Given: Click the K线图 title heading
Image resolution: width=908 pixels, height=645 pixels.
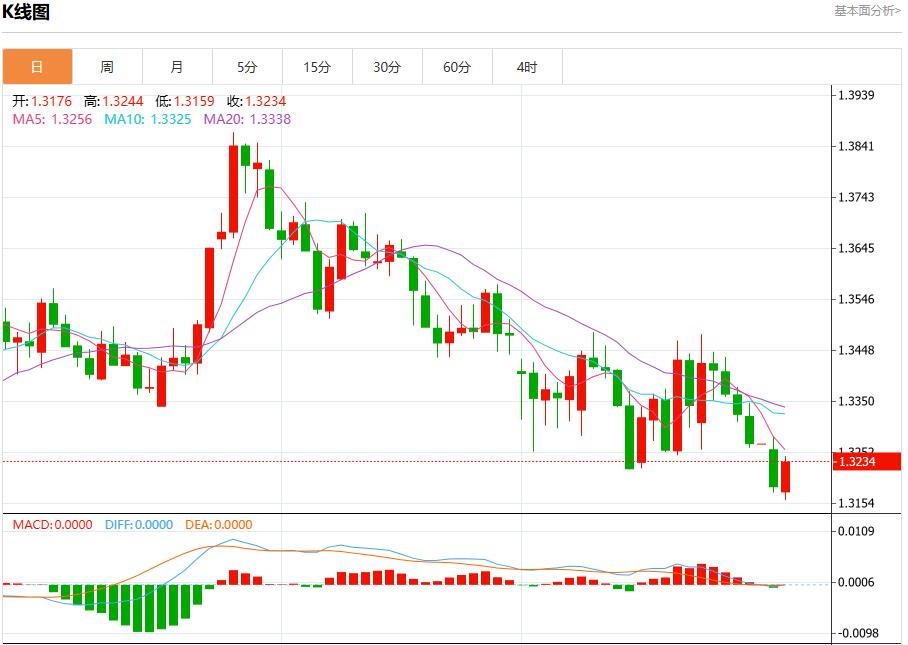Looking at the screenshot, I should [x=27, y=13].
